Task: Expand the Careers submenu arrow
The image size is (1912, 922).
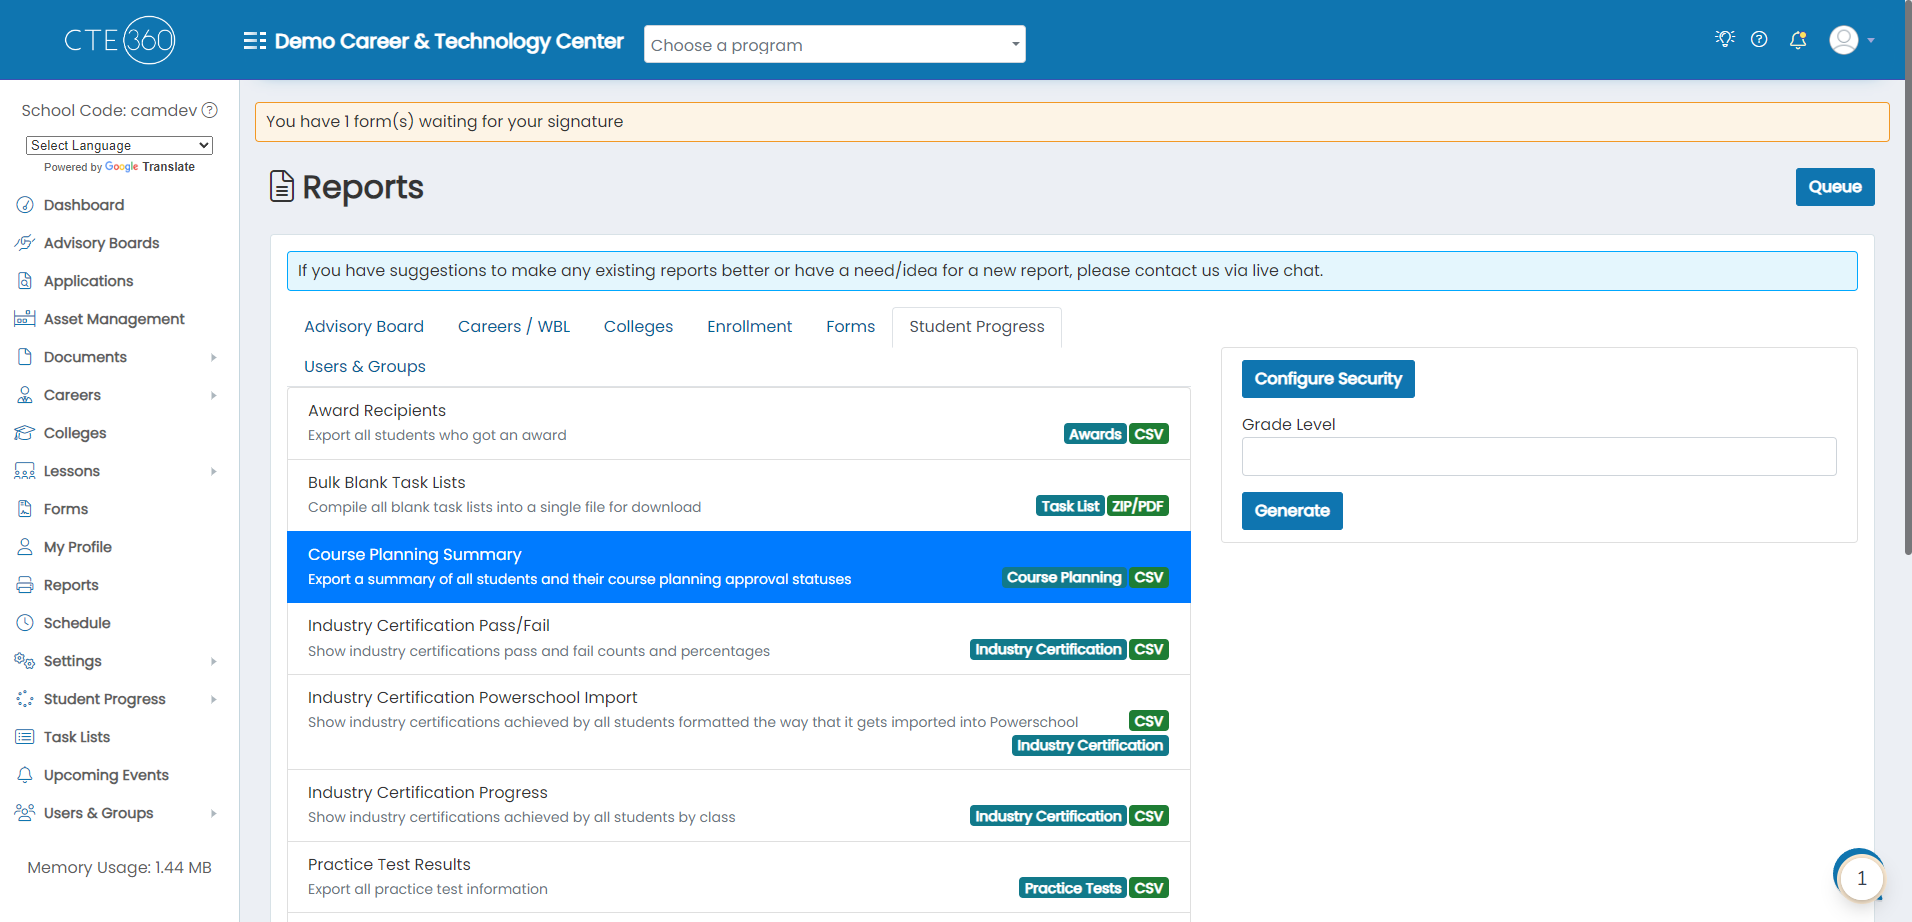Action: [213, 395]
